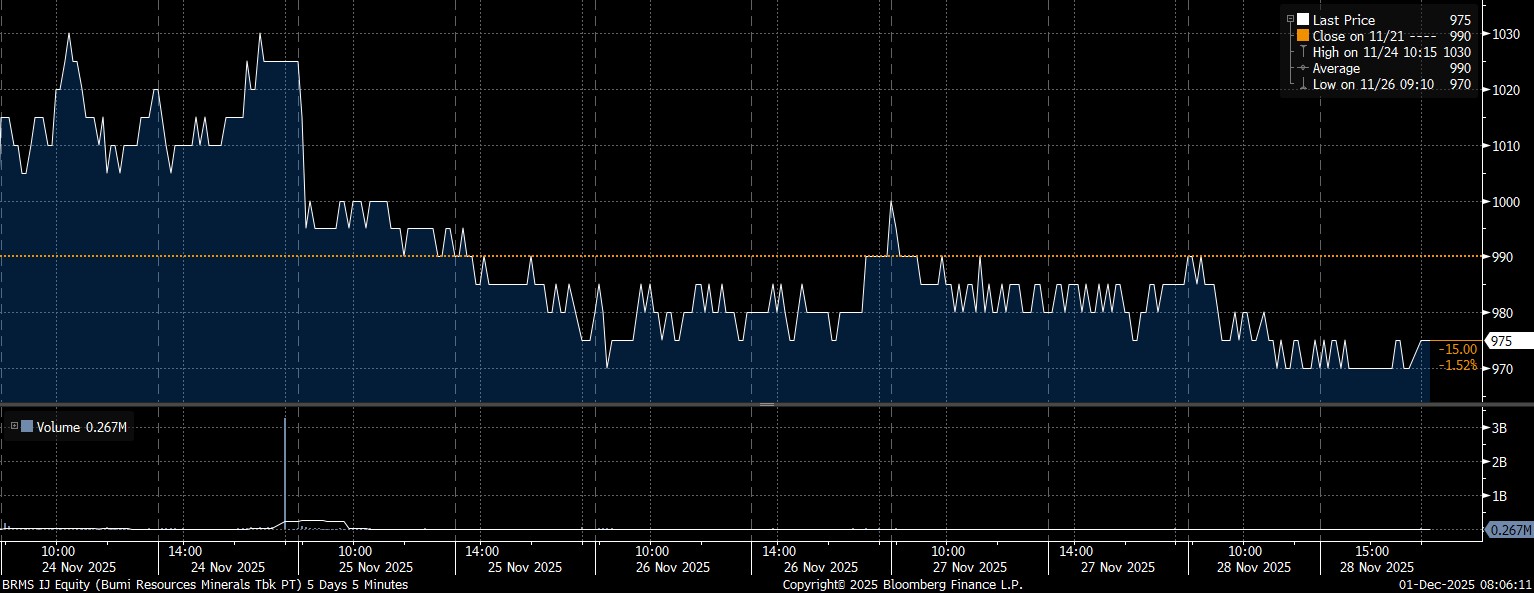This screenshot has width=1534, height=593.
Task: Click the Volume 0.267M legend label
Action: (82, 427)
